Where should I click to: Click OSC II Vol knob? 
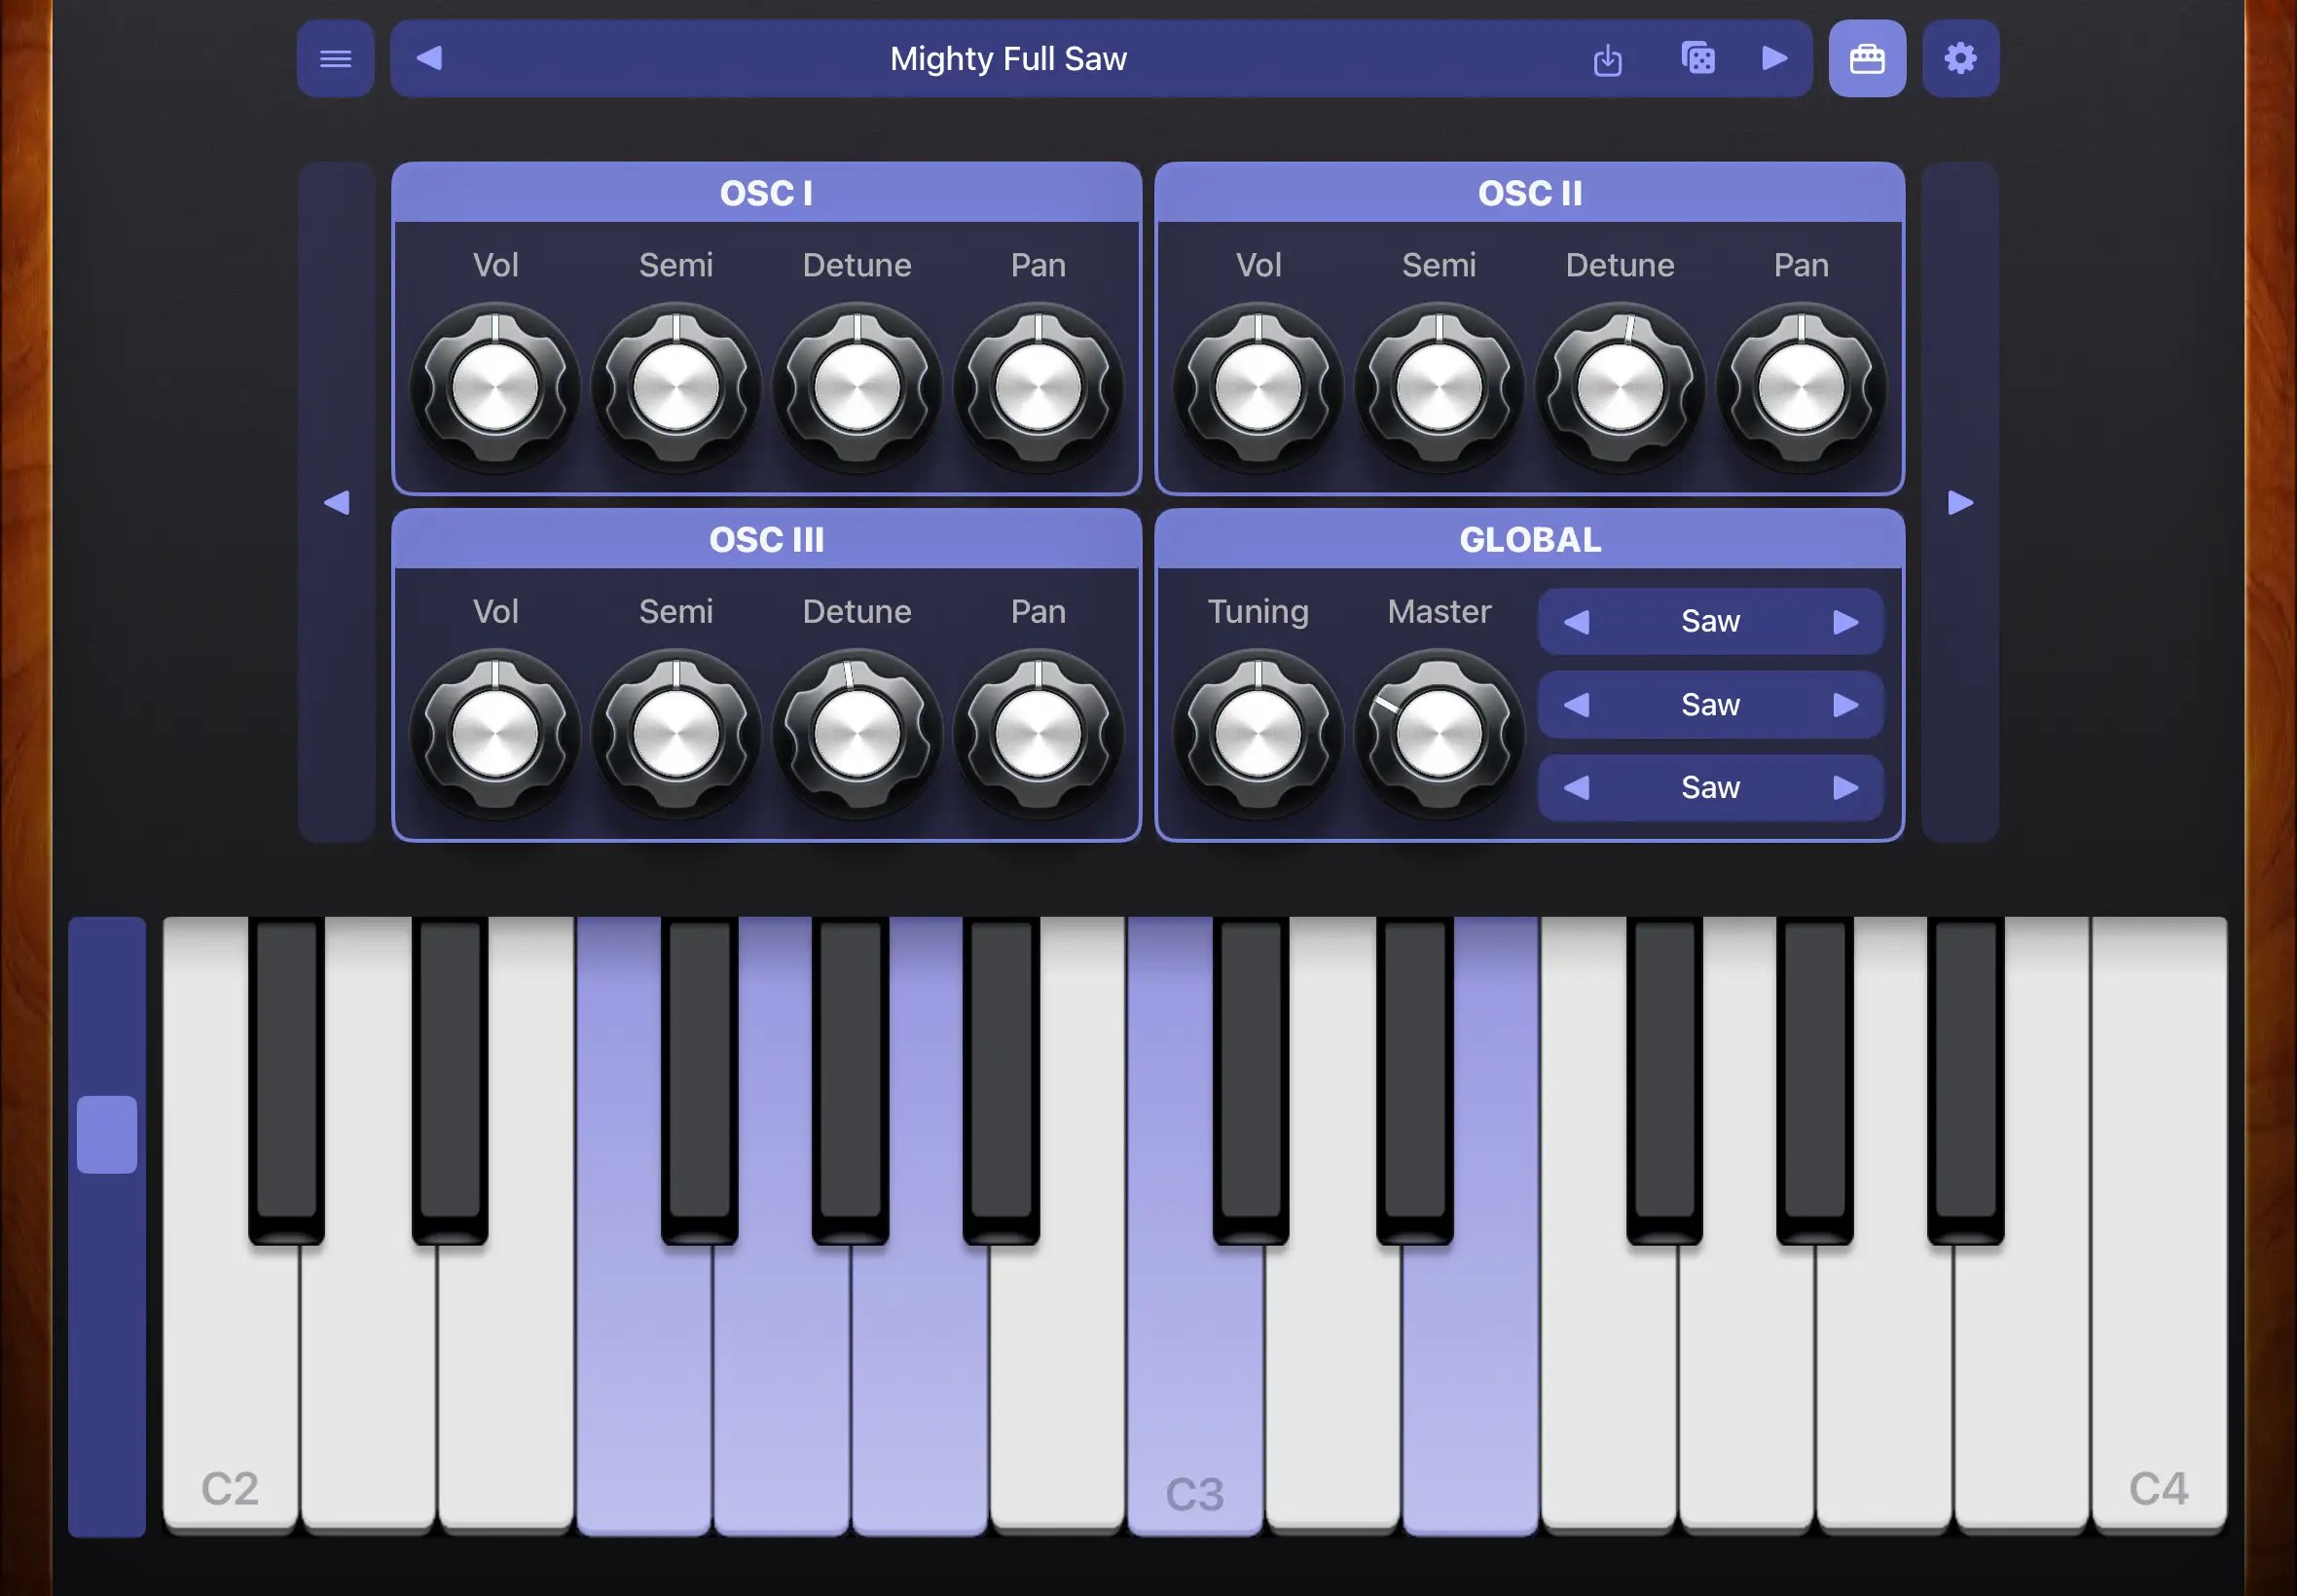(x=1258, y=388)
